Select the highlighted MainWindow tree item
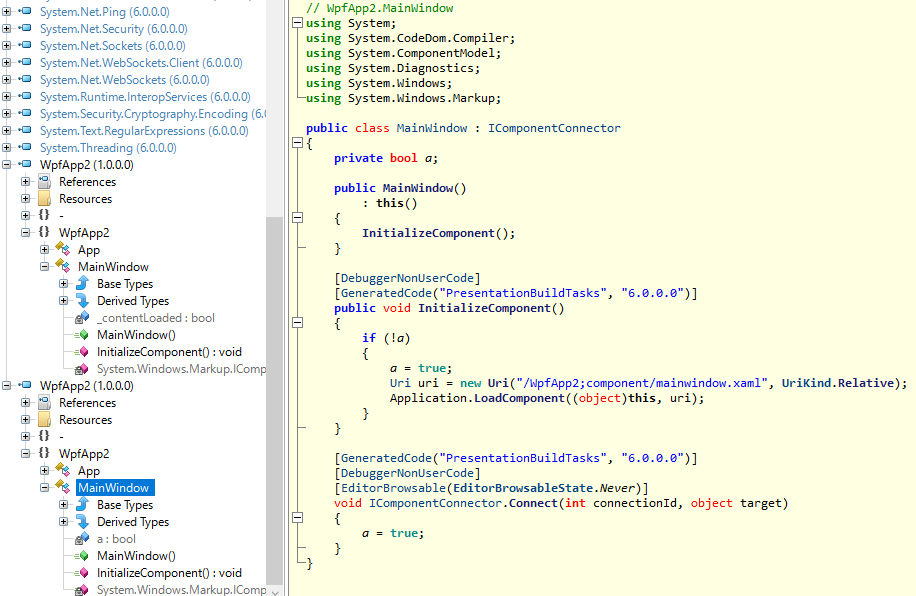916x596 pixels. (x=115, y=487)
